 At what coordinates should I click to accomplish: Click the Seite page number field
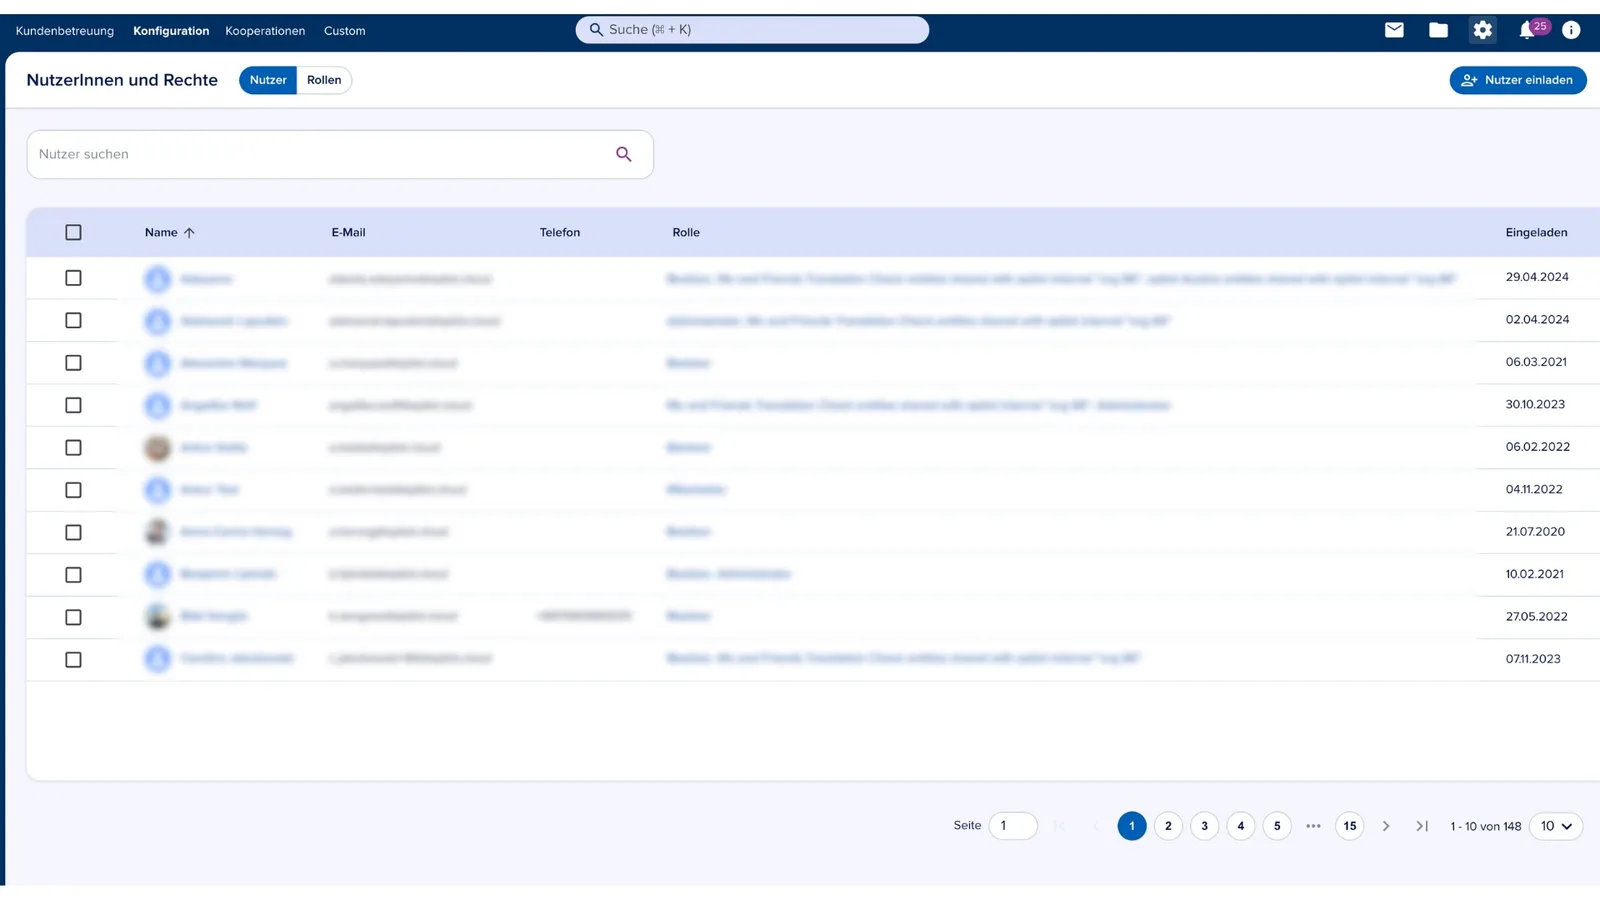pyautogui.click(x=1013, y=826)
